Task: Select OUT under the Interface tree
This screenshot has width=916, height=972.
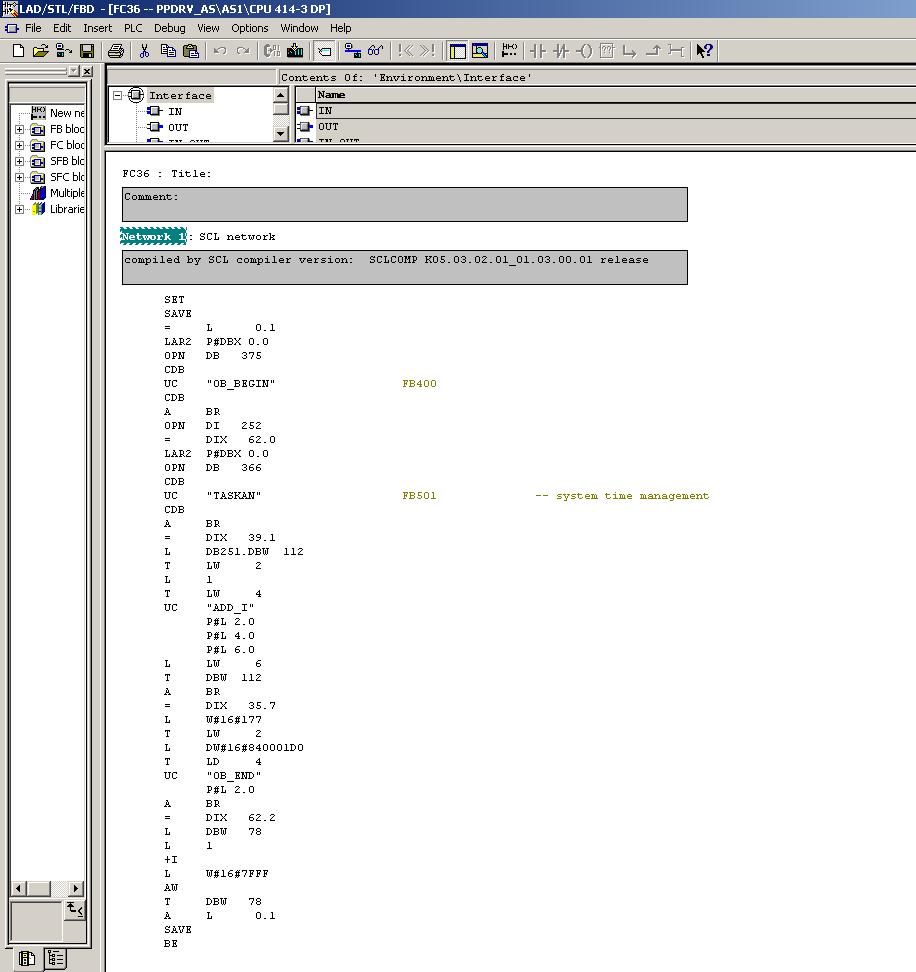Action: 178,128
